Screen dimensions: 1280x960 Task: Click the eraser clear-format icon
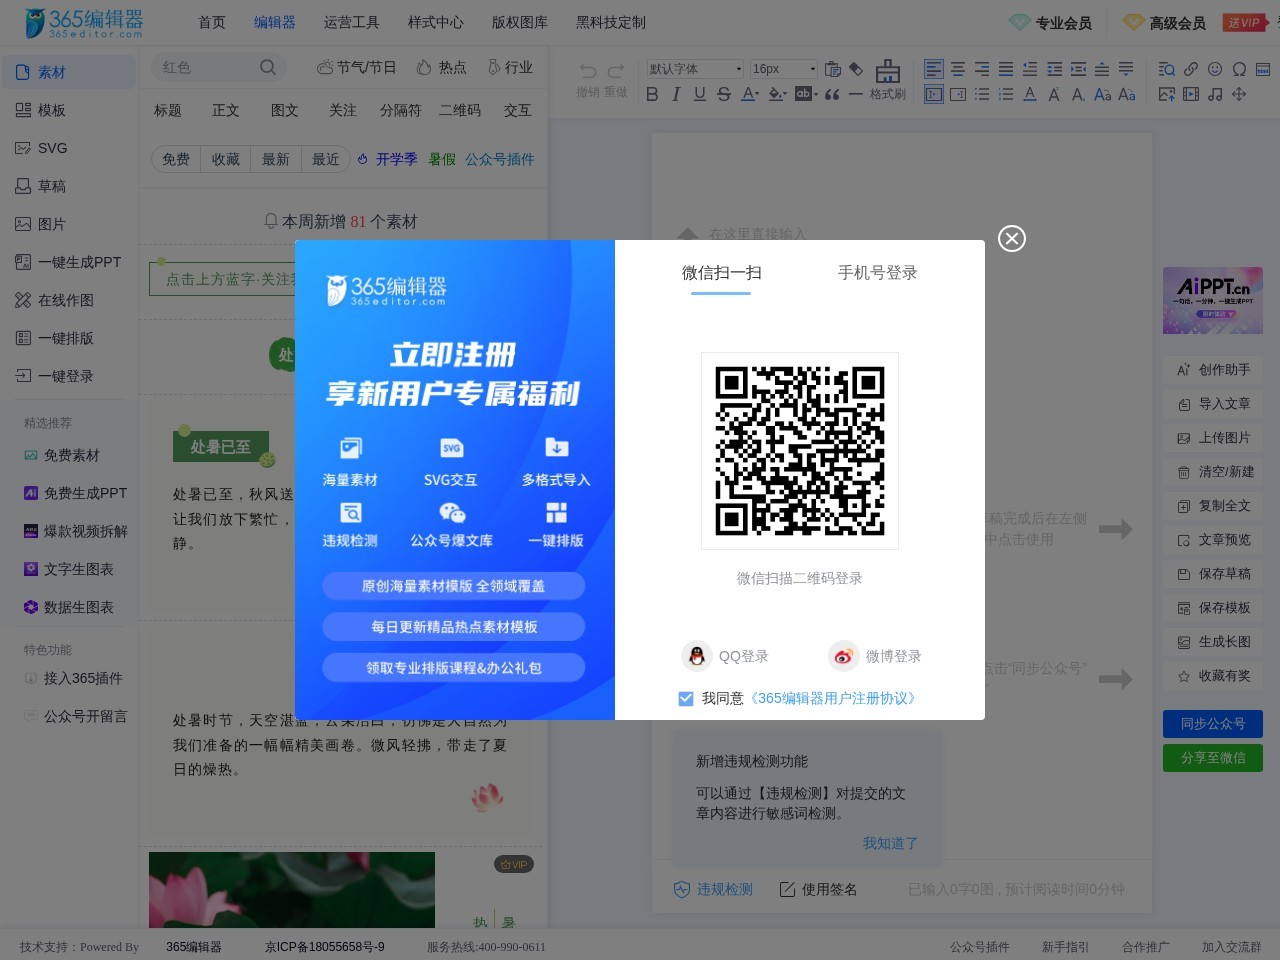(856, 69)
